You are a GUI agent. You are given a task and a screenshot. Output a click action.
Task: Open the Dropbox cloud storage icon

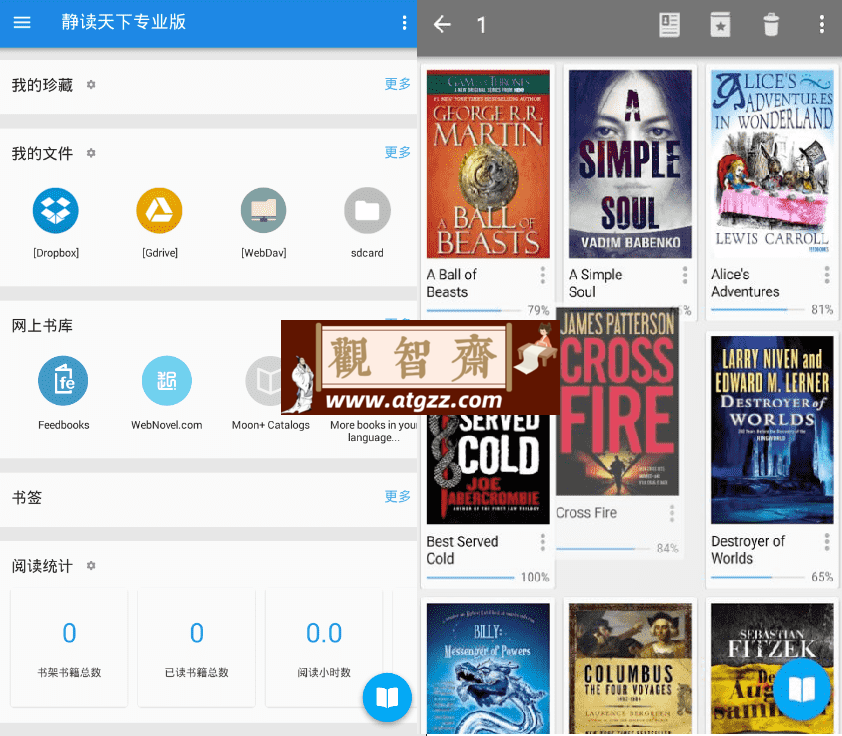55,210
